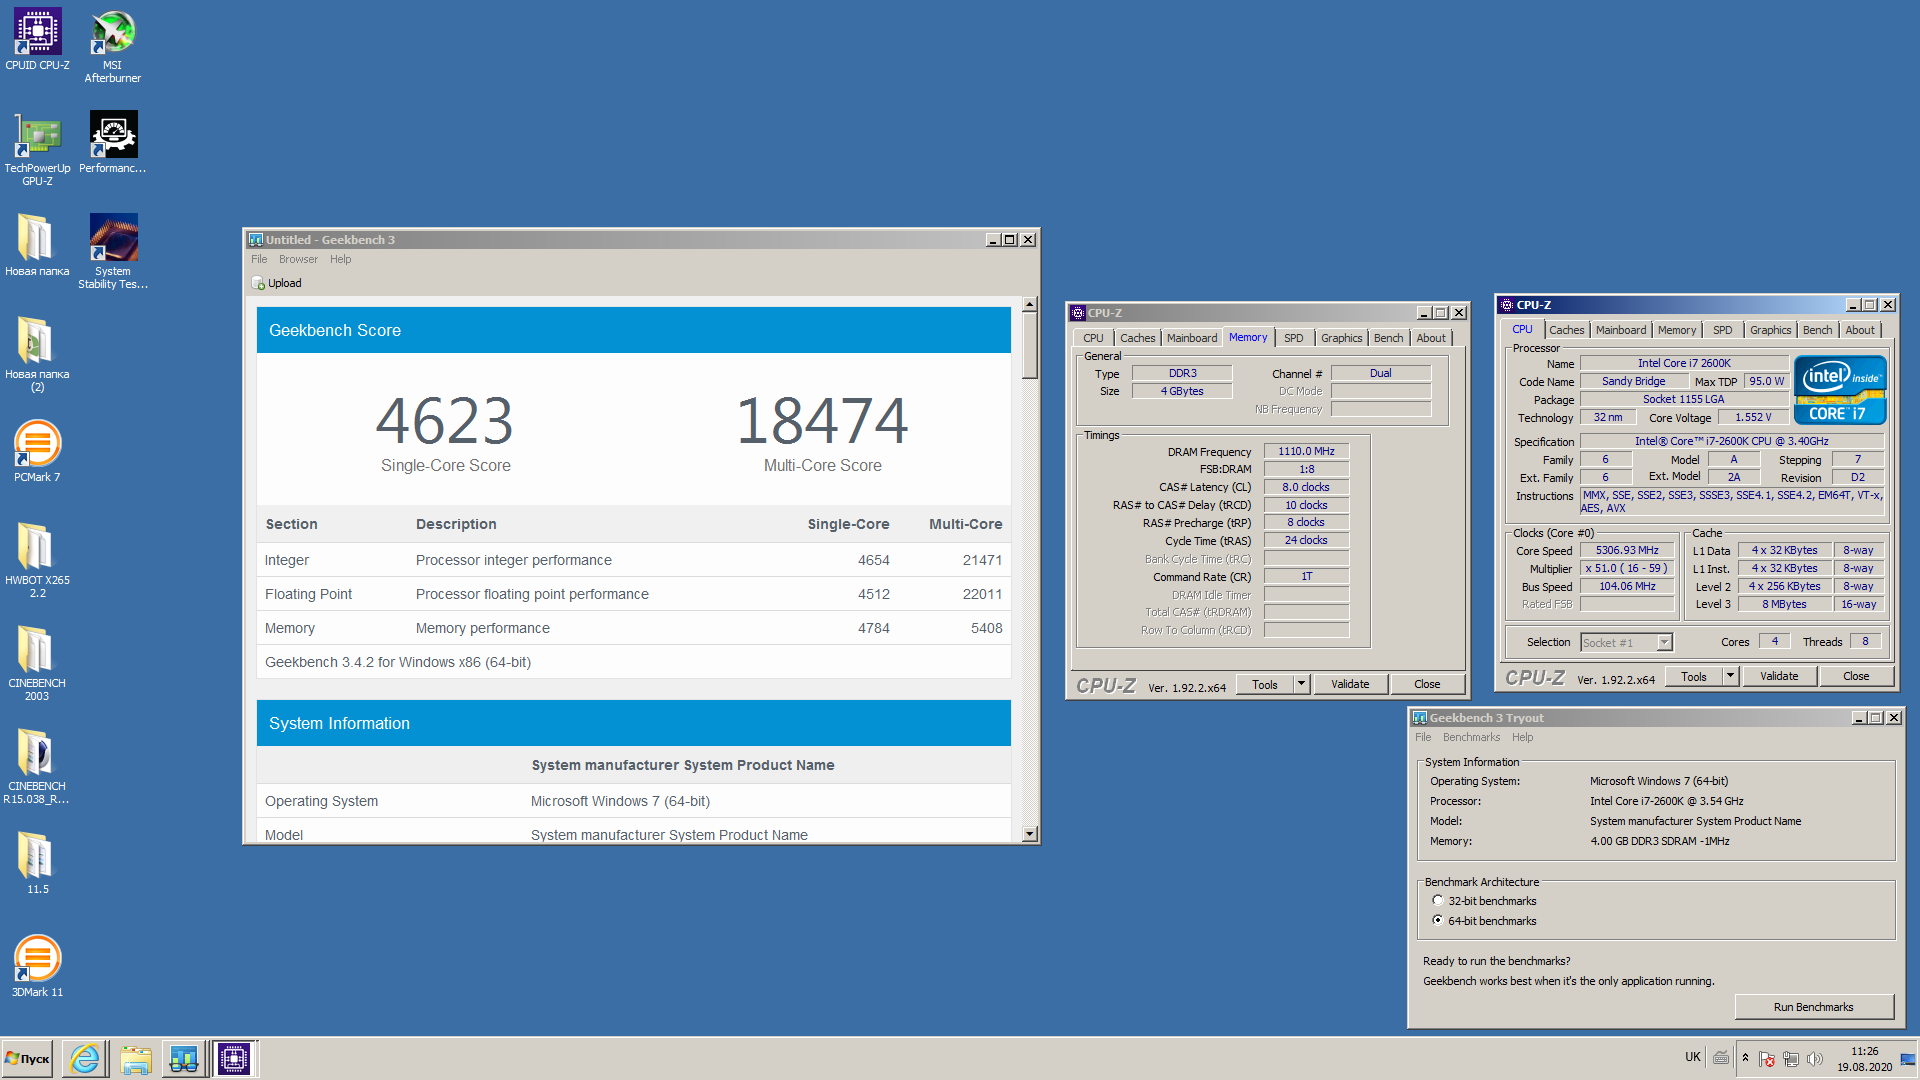
Task: Click the Show Desktop button at taskbar end
Action: 1908,1059
